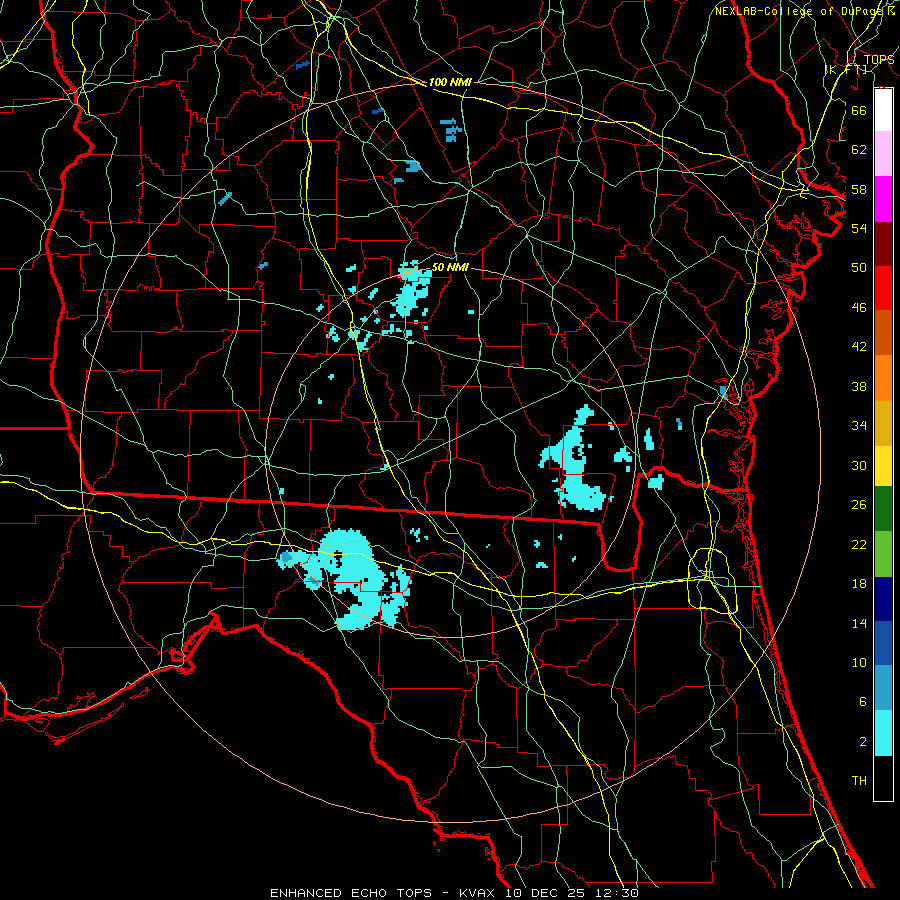900x900 pixels.
Task: Click the "14" legend value
Action: click(859, 623)
